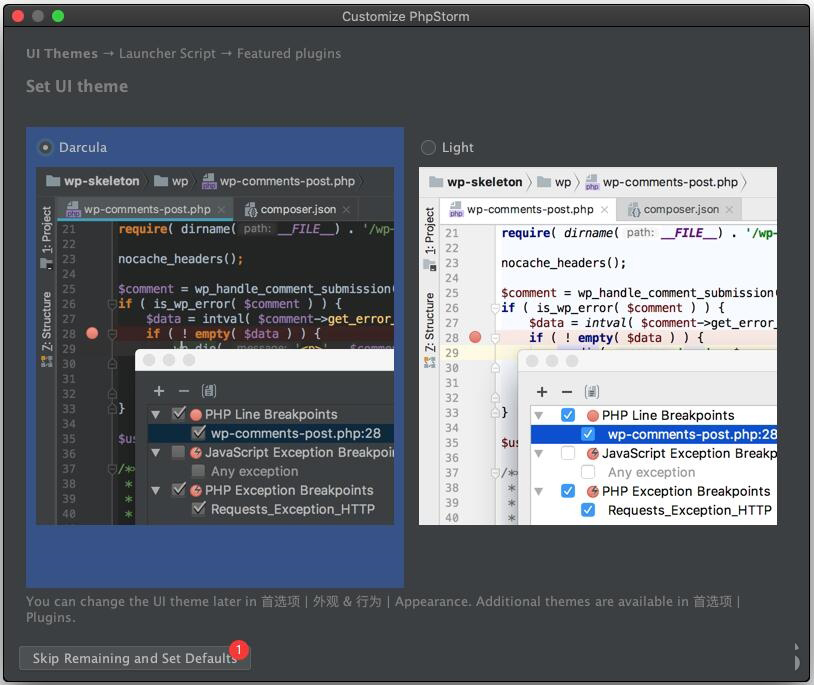The image size is (814, 685).
Task: Open wp-comments-post.php editor tab in Light preview
Action: [528, 209]
